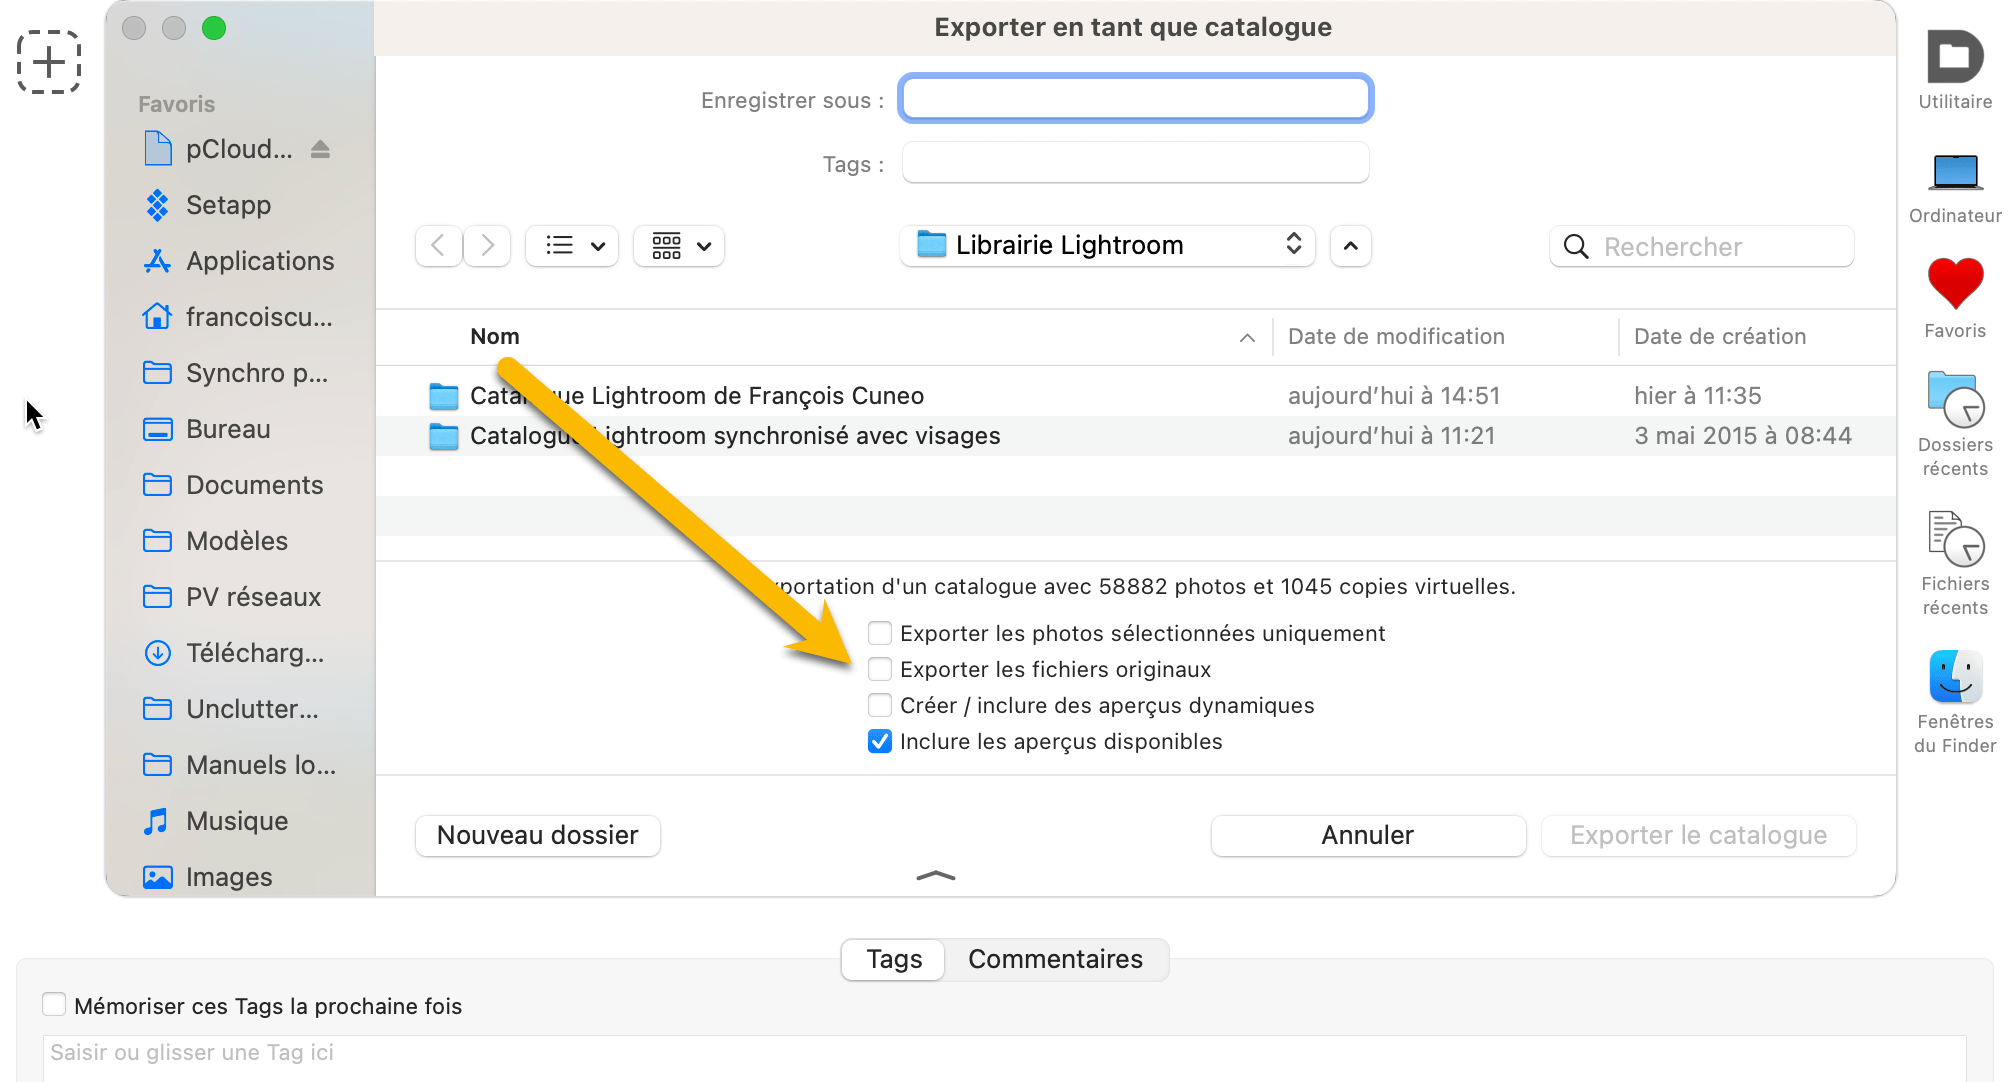Go forward with the right chevron button
The height and width of the screenshot is (1082, 2008).
click(487, 246)
